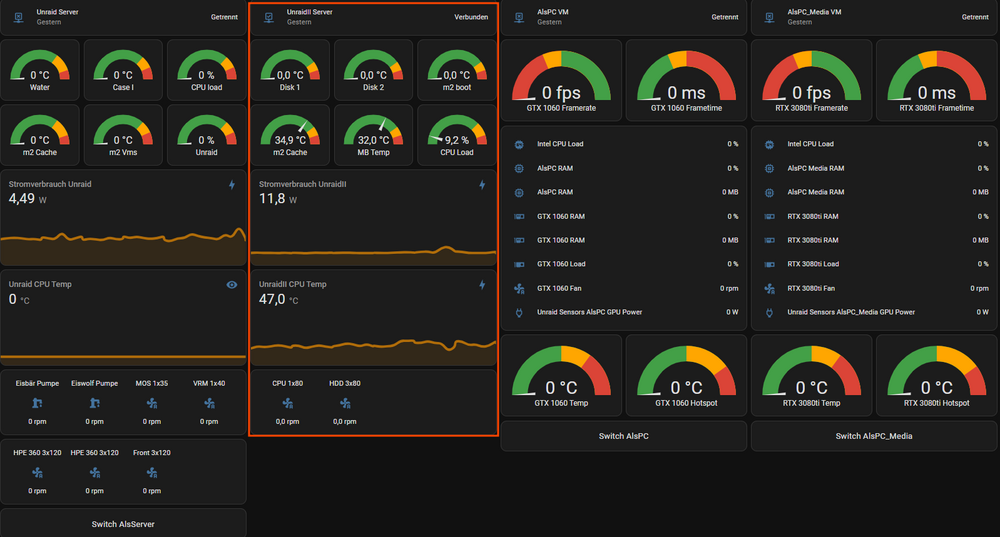This screenshot has width=1000, height=537.
Task: Open the GTX 1060 Hotspot gauge
Action: pos(686,376)
